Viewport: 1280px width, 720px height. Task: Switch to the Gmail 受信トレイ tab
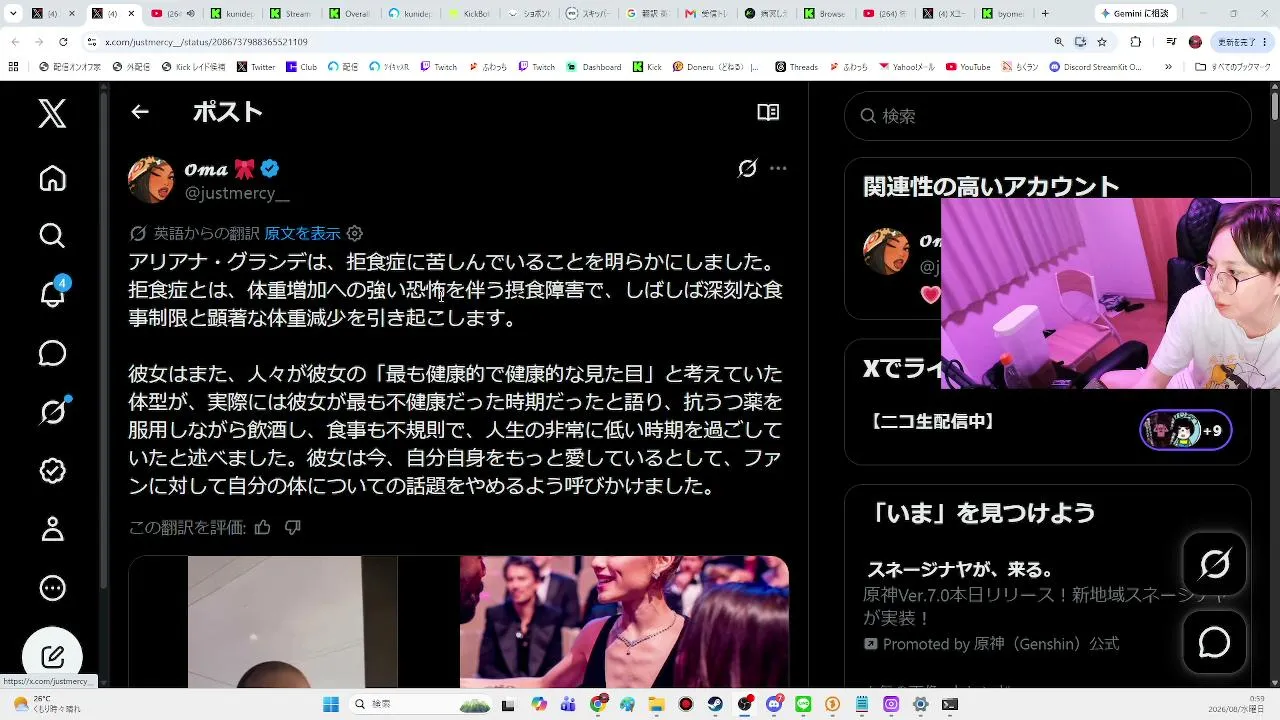(705, 14)
